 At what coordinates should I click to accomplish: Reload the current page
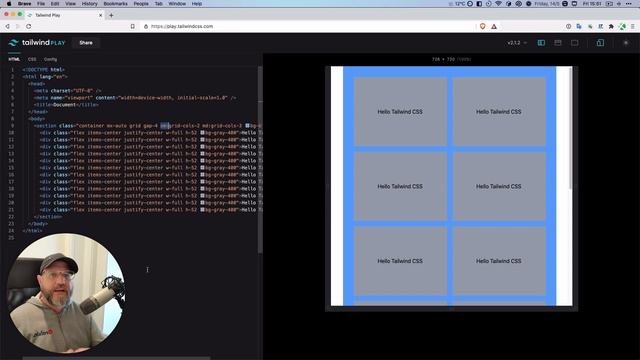pyautogui.click(x=29, y=26)
